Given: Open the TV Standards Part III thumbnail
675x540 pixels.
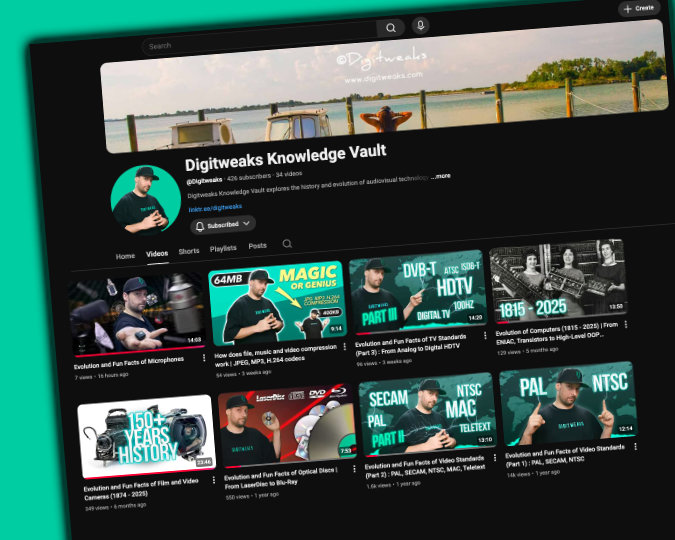Looking at the screenshot, I should [418, 292].
